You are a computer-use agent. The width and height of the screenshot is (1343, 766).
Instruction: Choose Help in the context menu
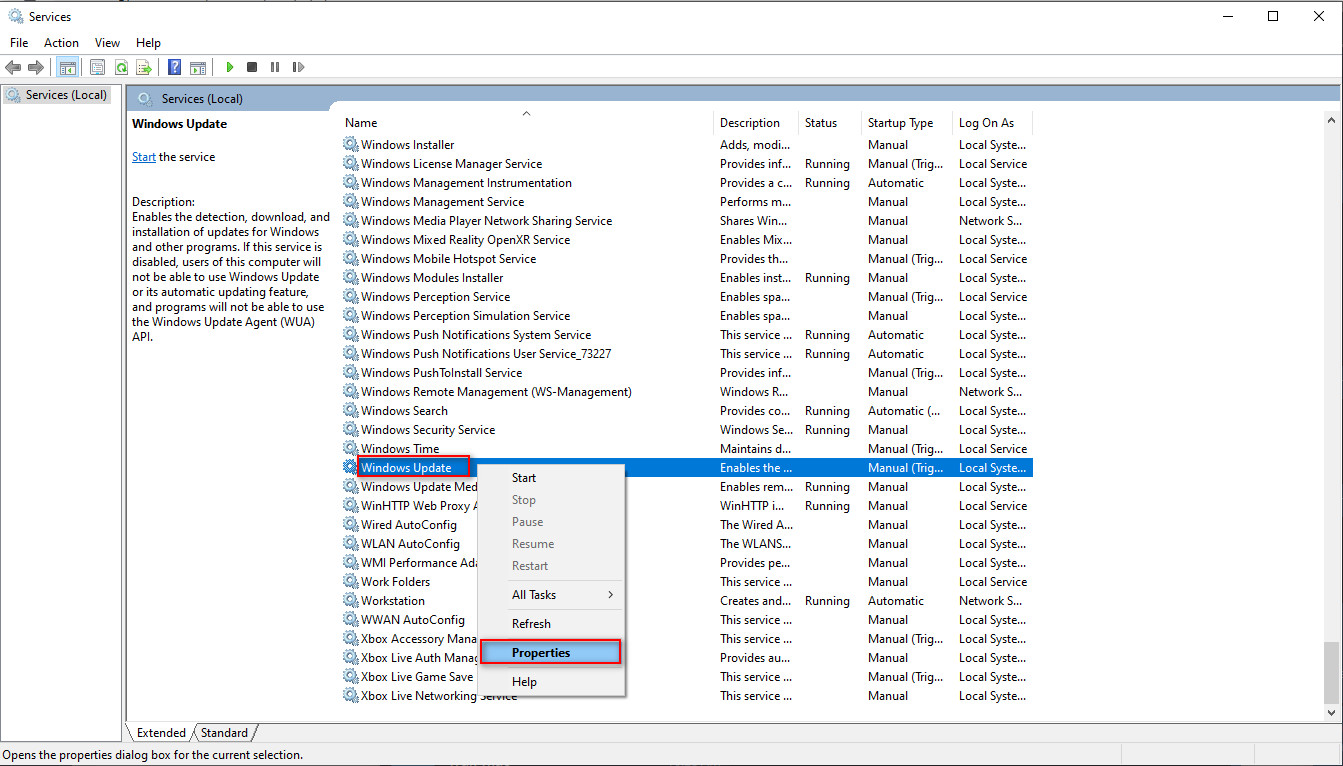(x=551, y=682)
